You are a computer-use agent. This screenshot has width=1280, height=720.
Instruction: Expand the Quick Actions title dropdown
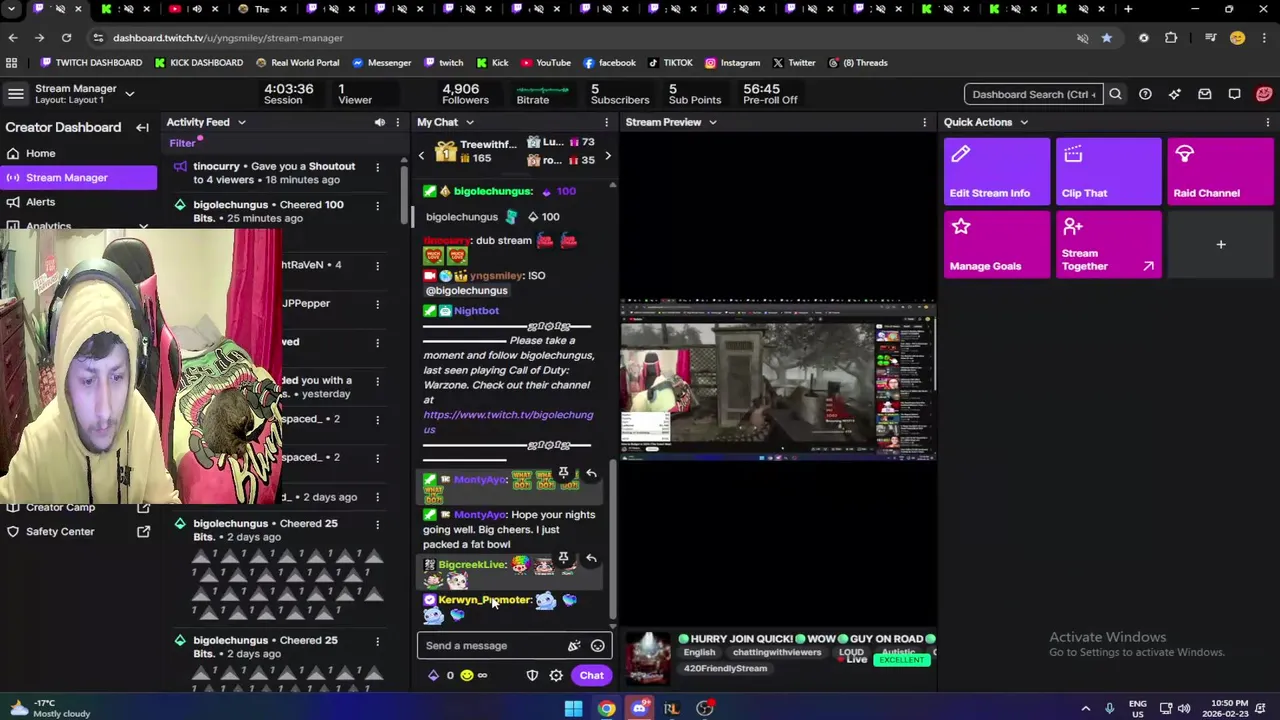click(1023, 122)
